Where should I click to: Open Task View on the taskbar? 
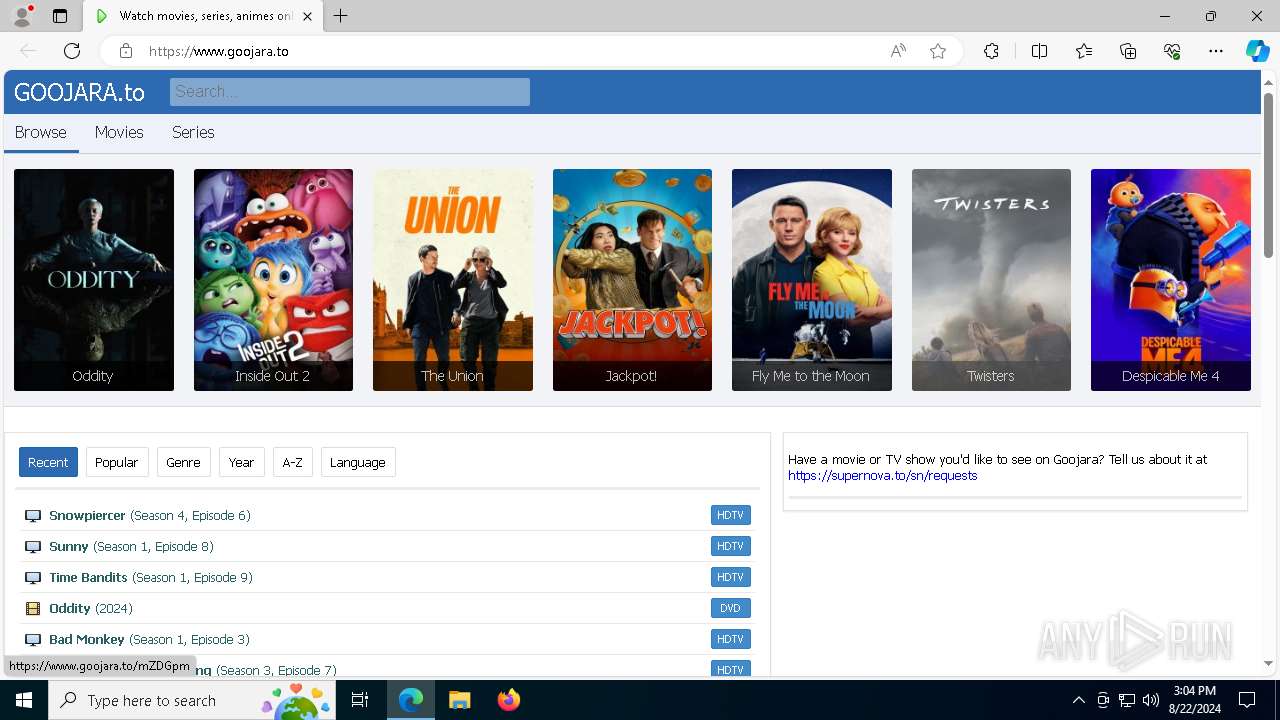tap(360, 700)
